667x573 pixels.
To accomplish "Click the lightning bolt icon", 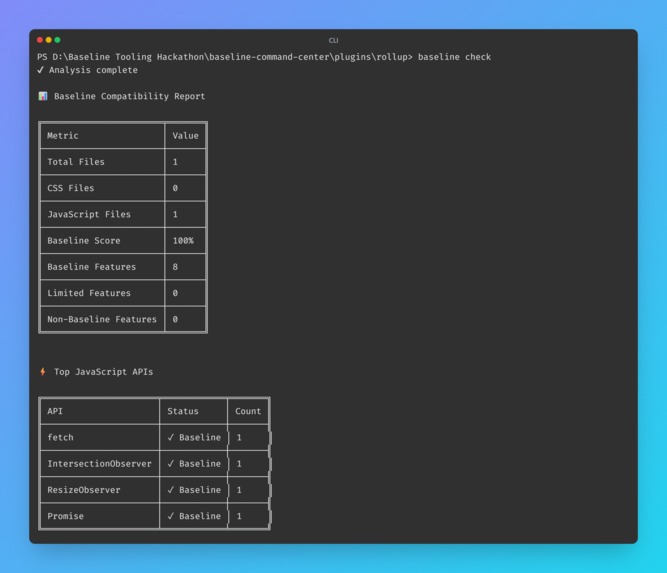I will tap(43, 372).
